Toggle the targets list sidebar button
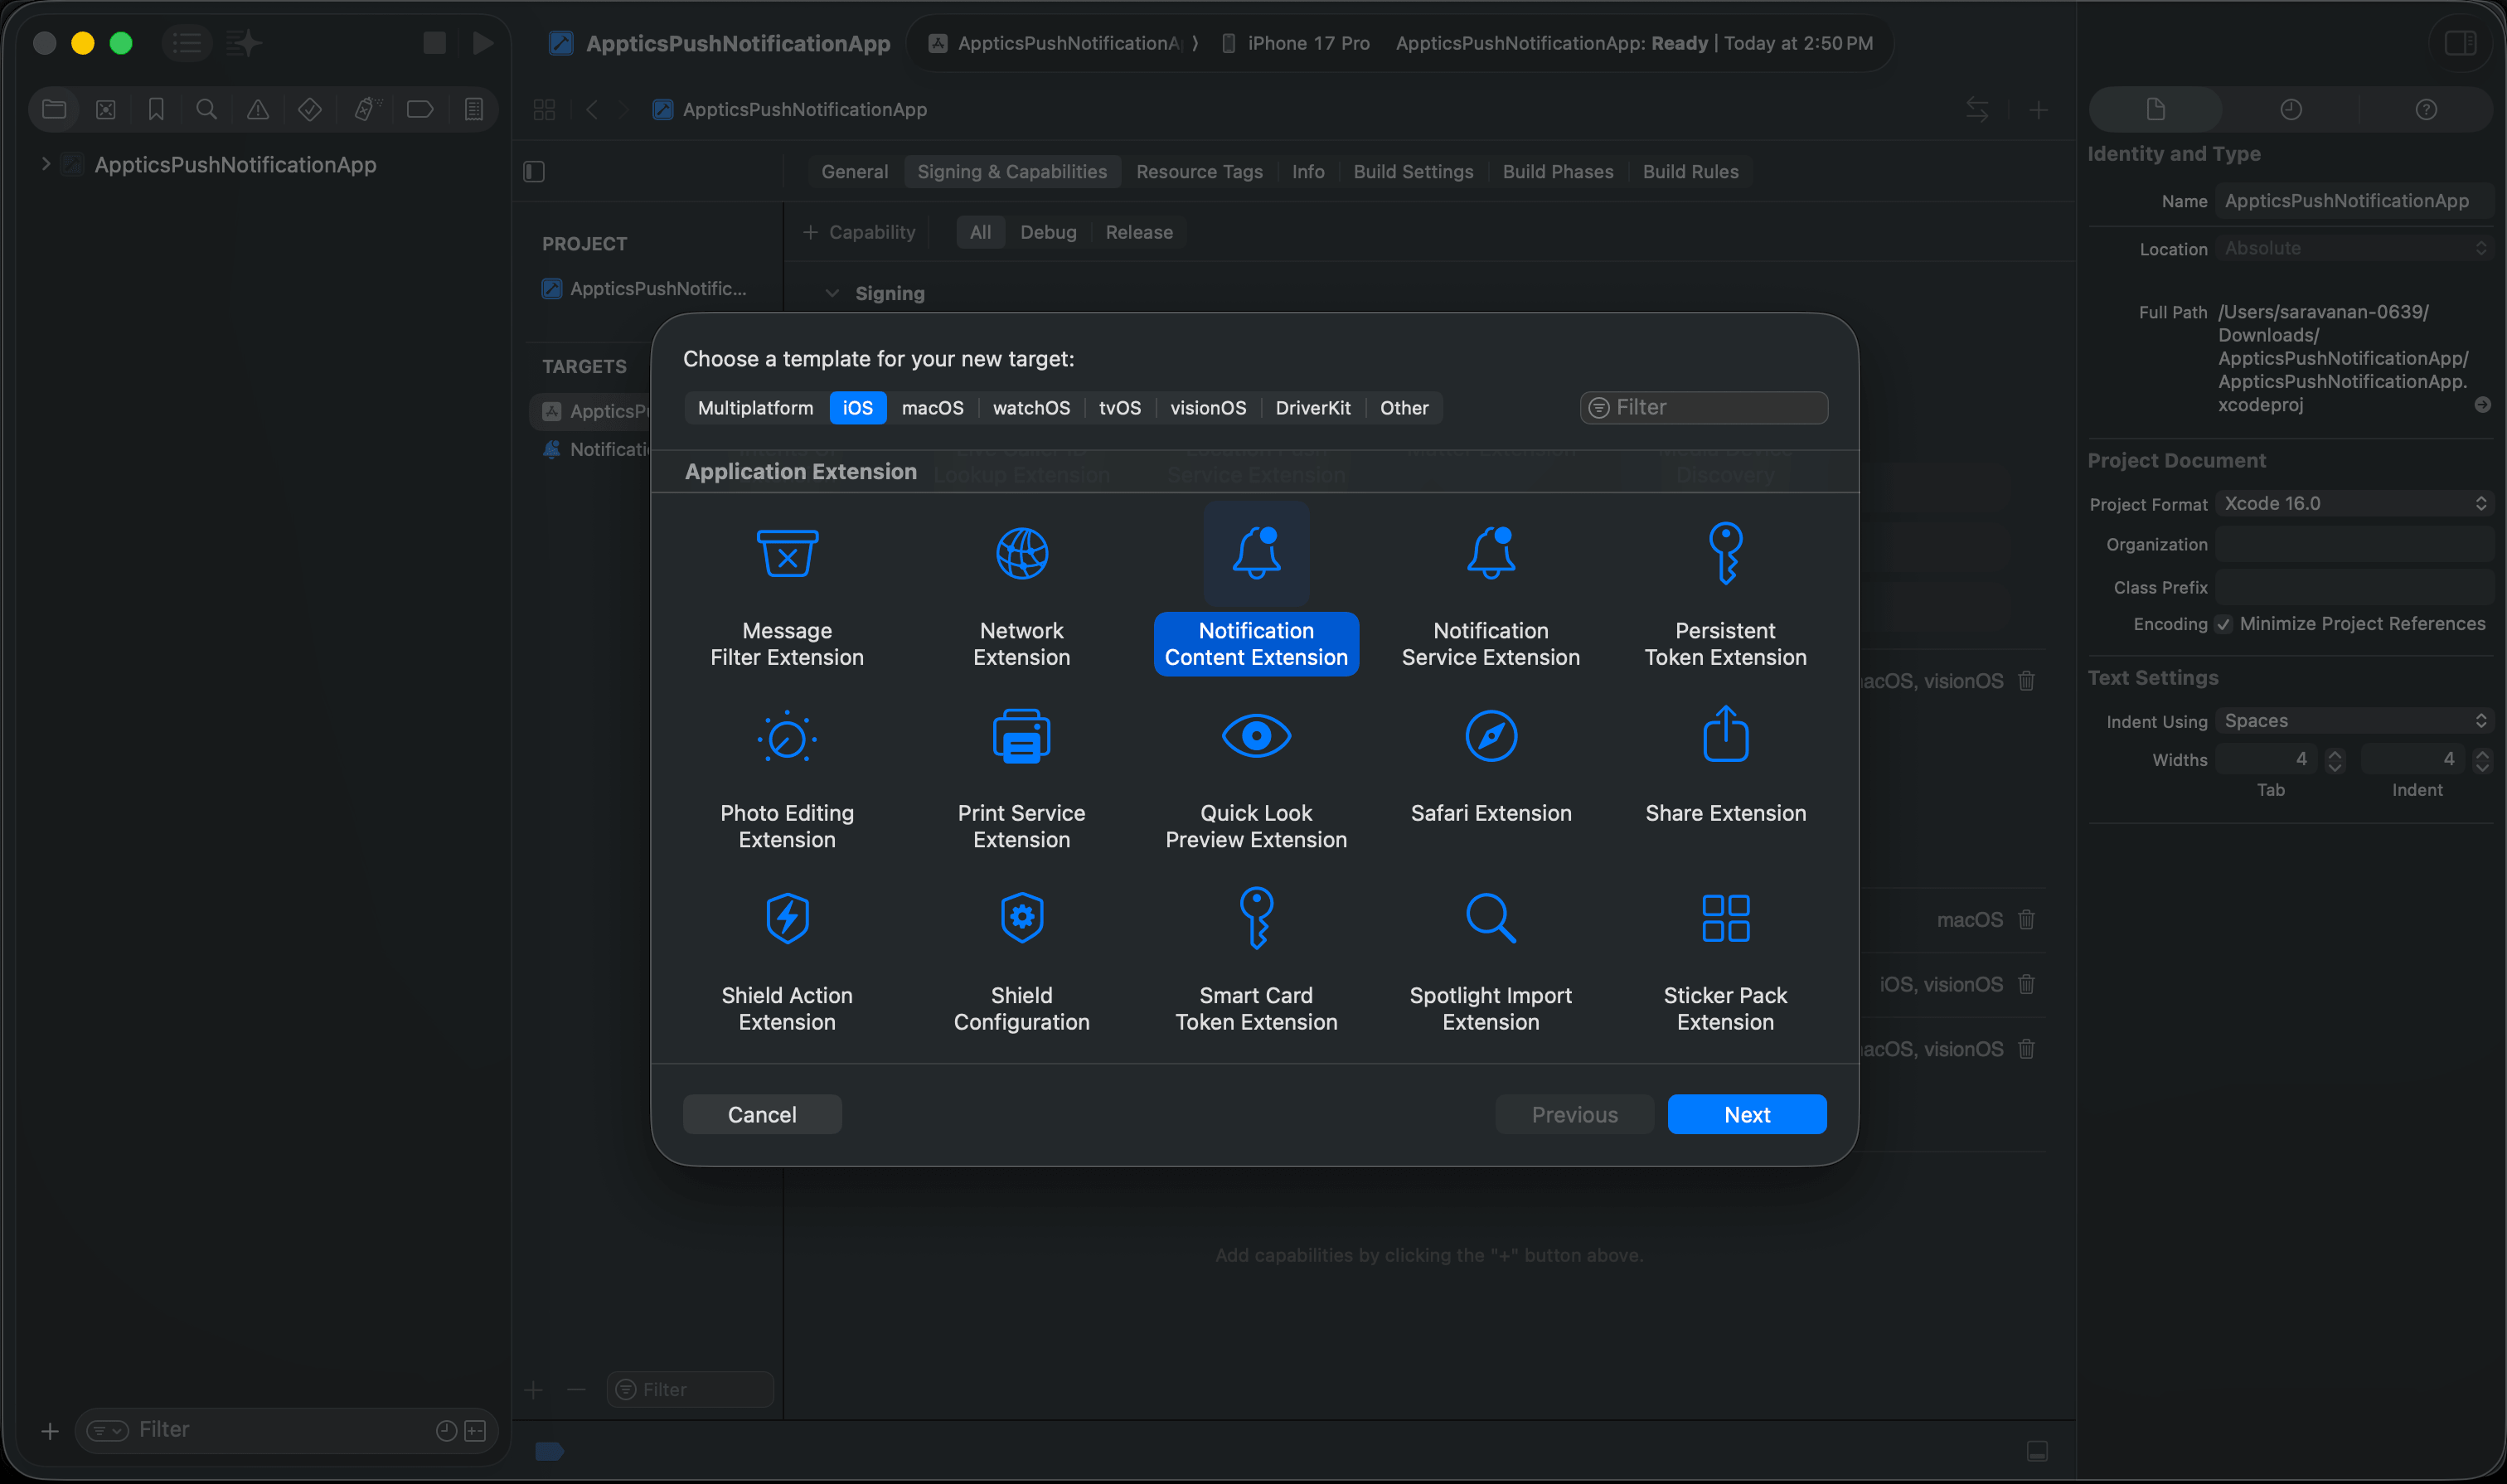Screen dimensions: 2507x1484 coord(534,172)
